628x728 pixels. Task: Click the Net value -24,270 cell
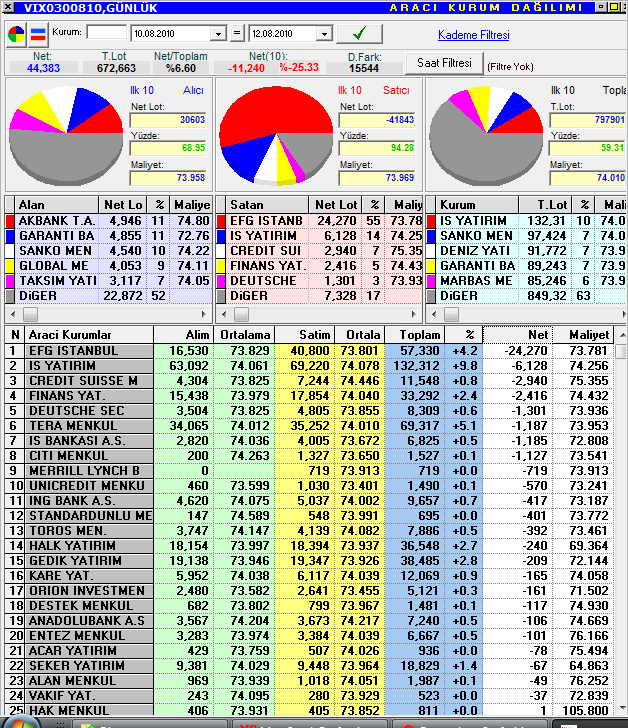[518, 351]
